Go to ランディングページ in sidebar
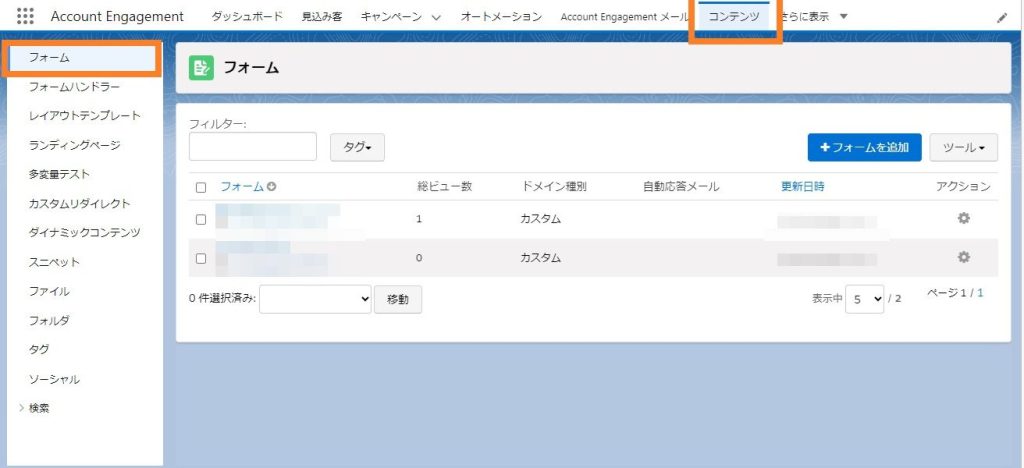Image resolution: width=1024 pixels, height=468 pixels. coord(74,145)
